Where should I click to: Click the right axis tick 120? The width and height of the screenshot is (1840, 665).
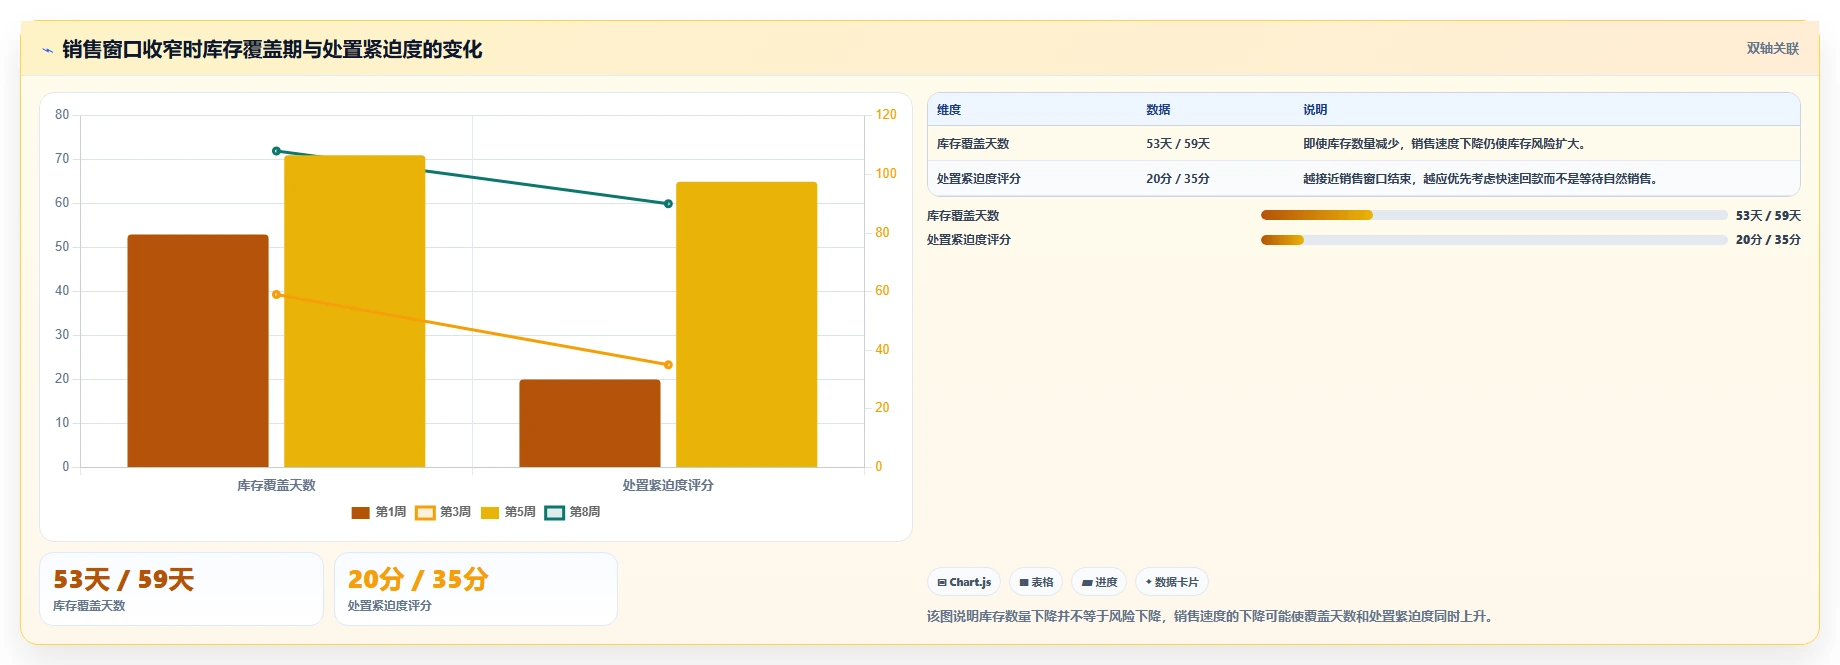(886, 115)
